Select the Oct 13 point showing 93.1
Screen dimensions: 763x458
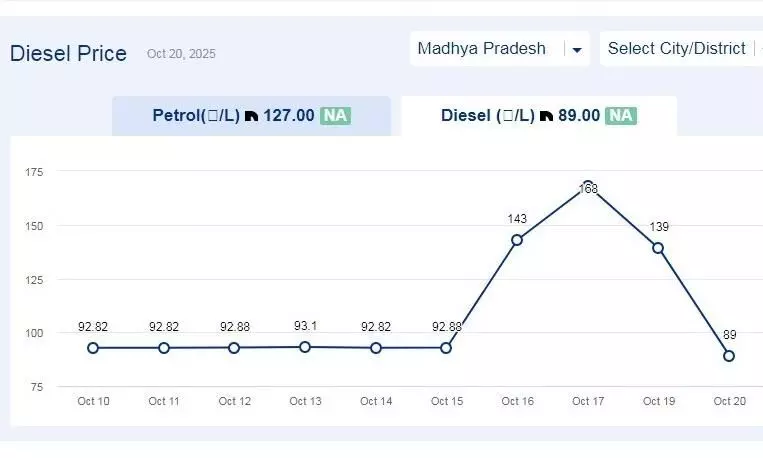(x=305, y=347)
